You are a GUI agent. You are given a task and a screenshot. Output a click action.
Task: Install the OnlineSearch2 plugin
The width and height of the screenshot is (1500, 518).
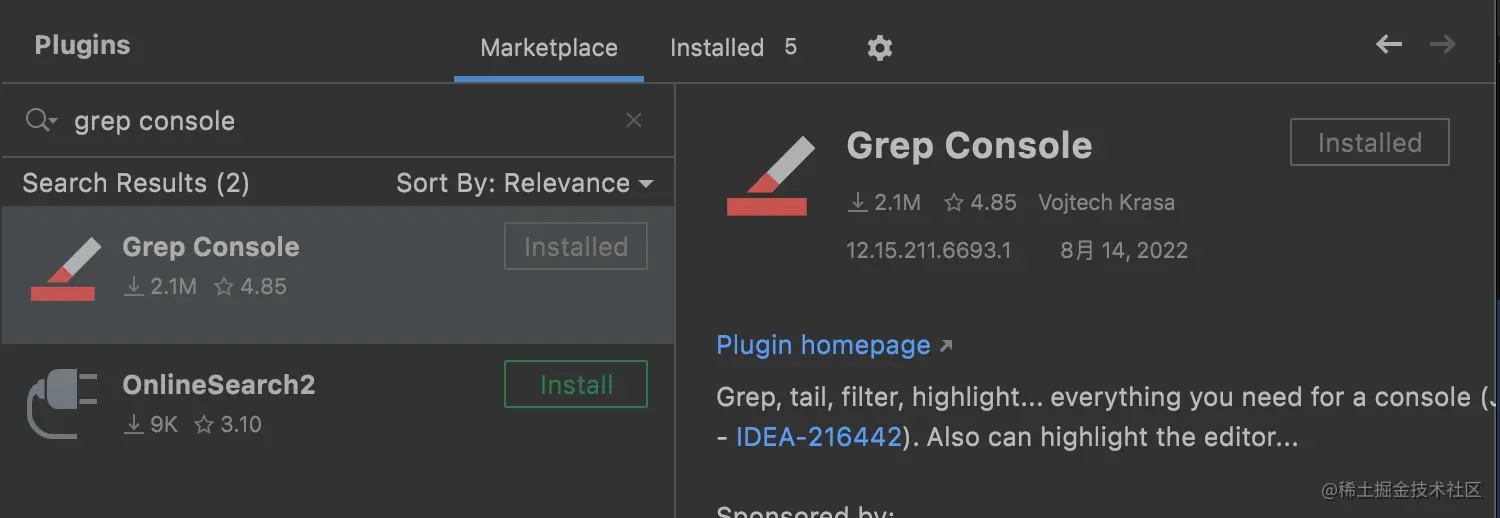coord(576,385)
